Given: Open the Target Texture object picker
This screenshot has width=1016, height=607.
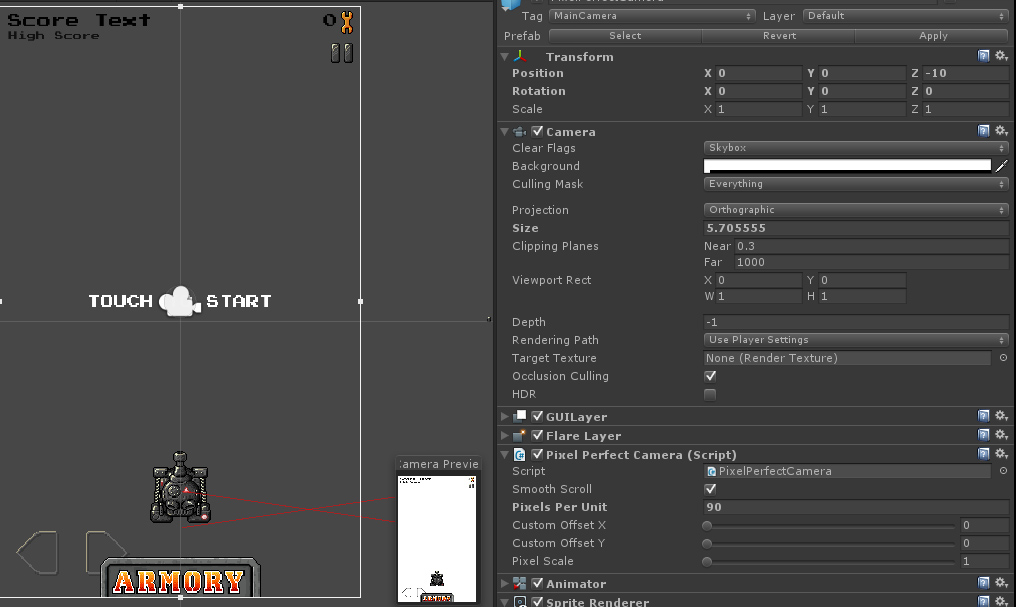Looking at the screenshot, I should click(1005, 358).
